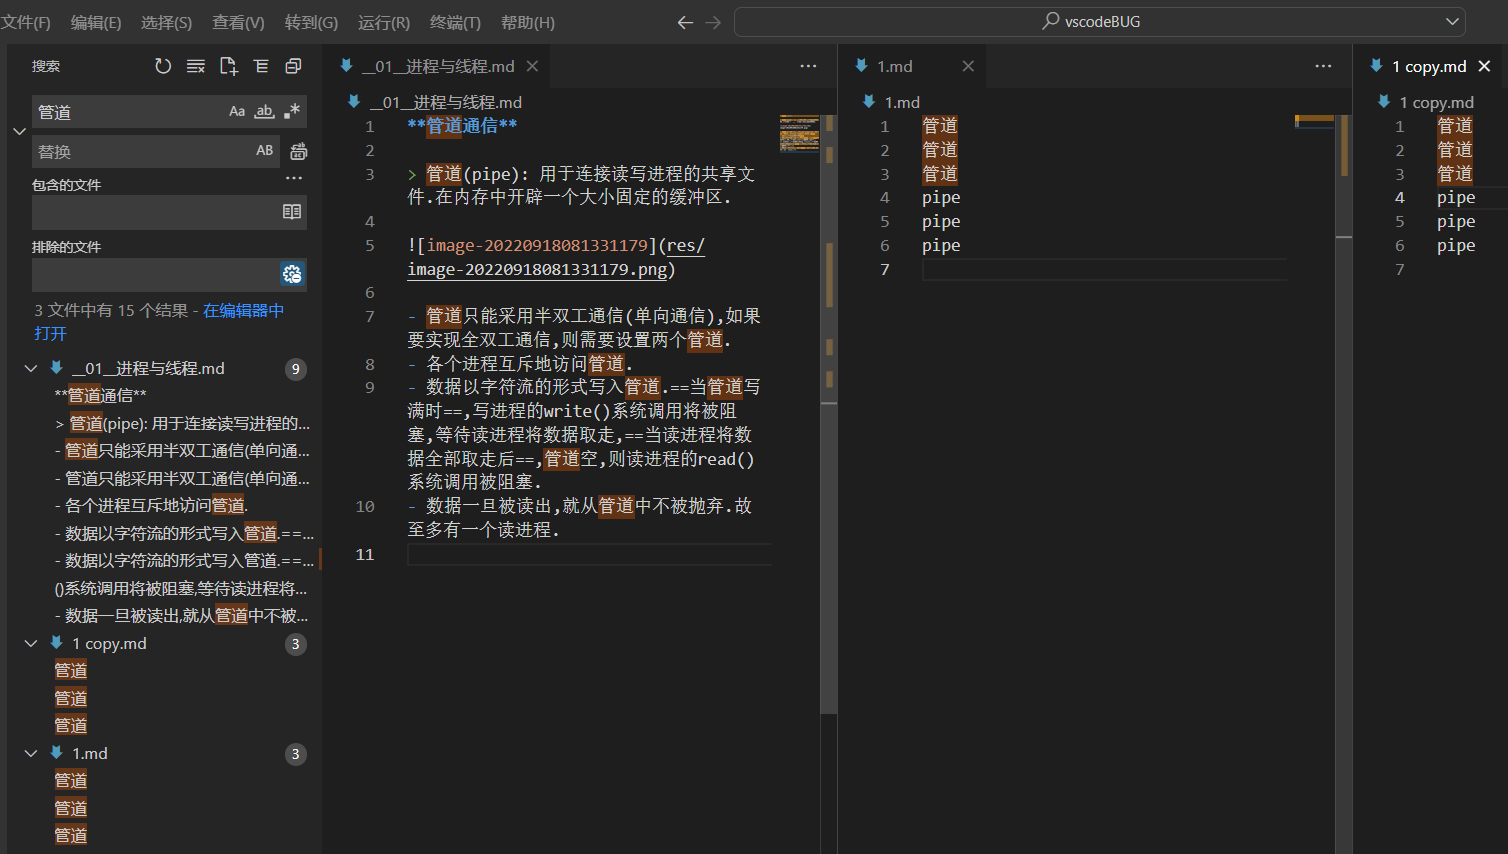Toggle use exclude settings gear
Screen dimensions: 1508x854
click(291, 274)
